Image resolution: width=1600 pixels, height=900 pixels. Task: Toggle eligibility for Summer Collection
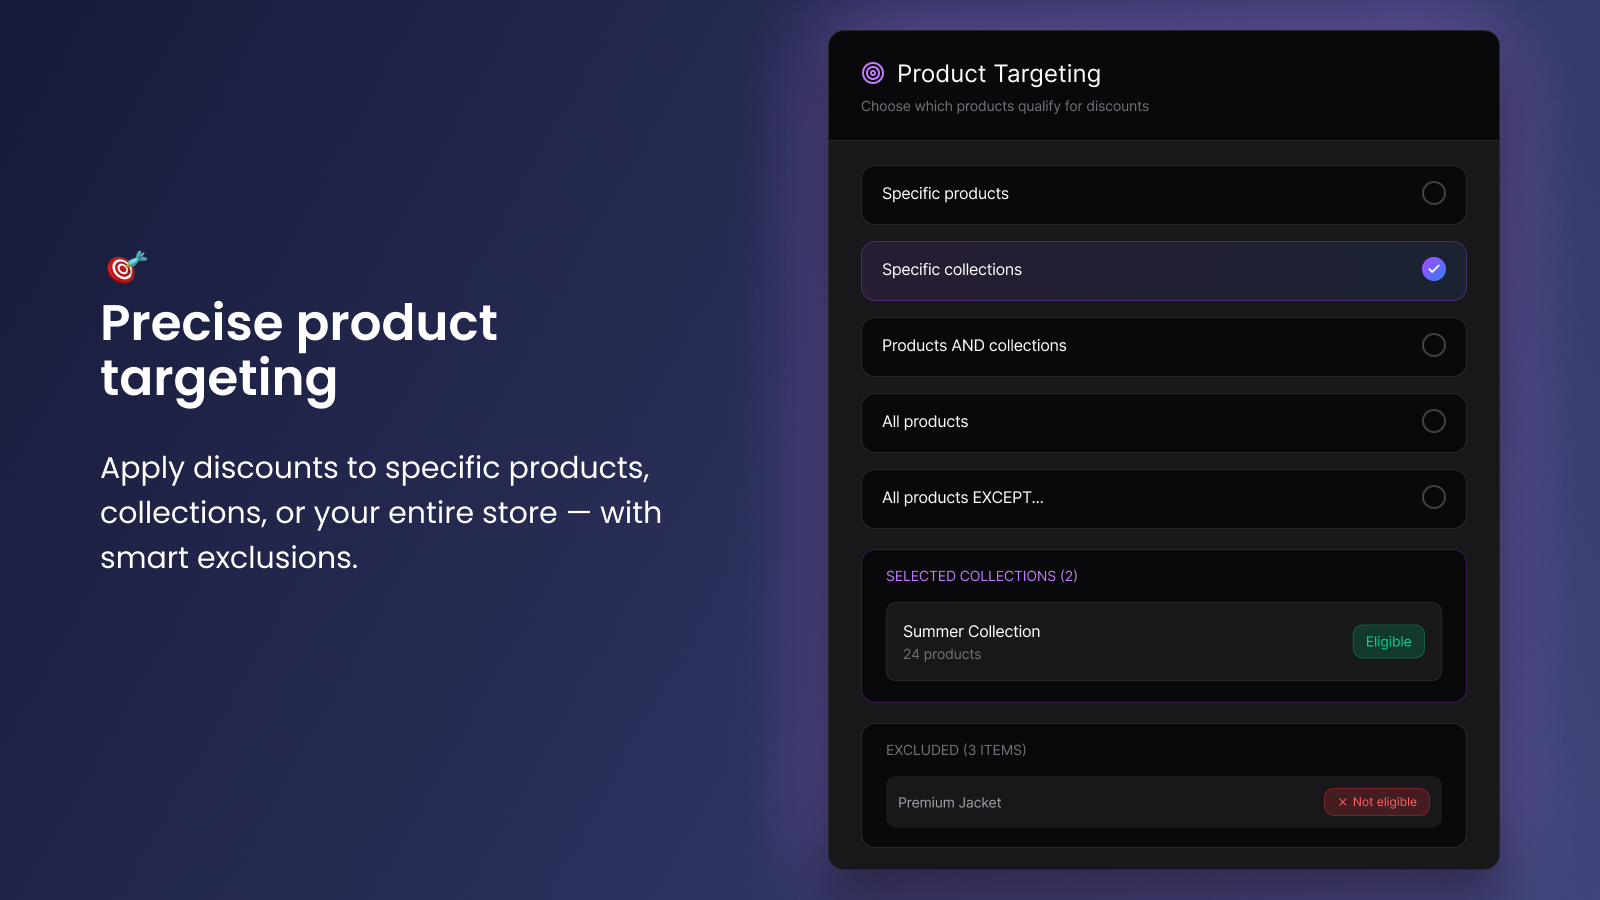[1388, 641]
